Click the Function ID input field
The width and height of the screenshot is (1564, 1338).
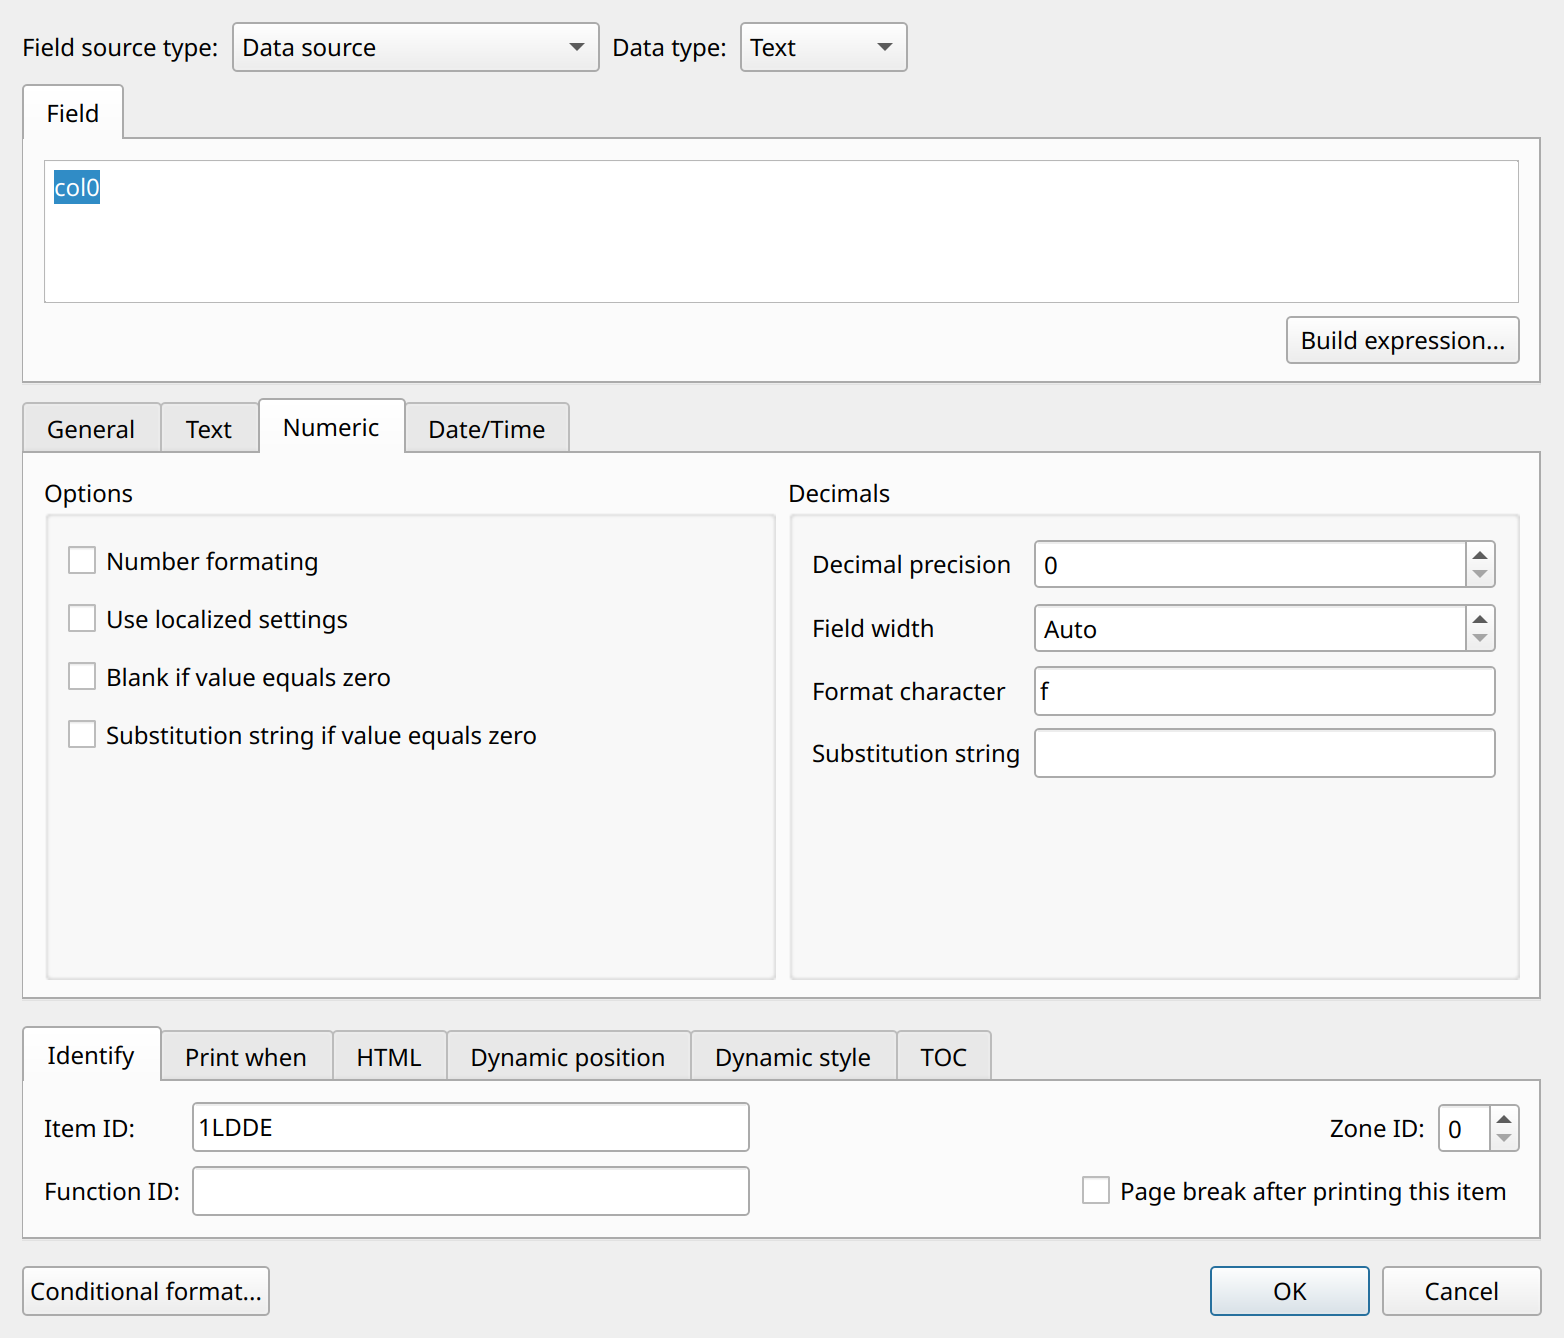(471, 1191)
